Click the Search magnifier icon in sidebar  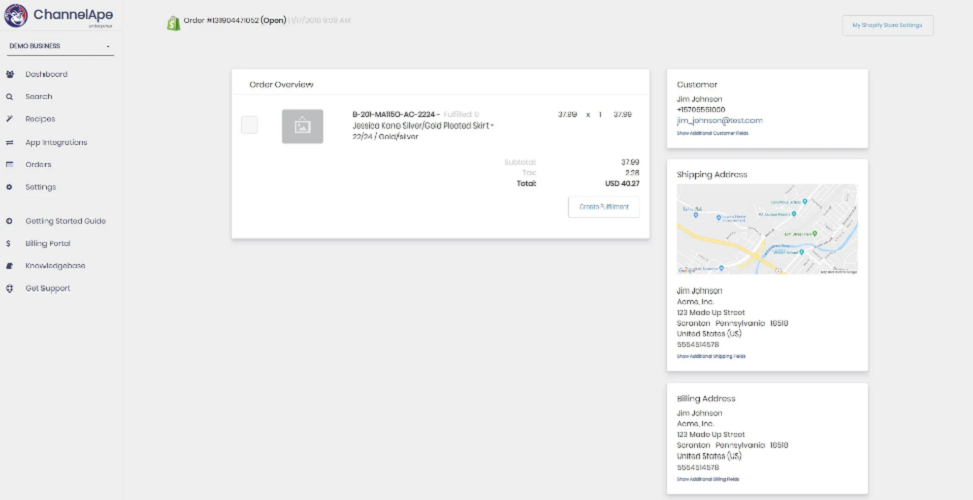[9, 97]
